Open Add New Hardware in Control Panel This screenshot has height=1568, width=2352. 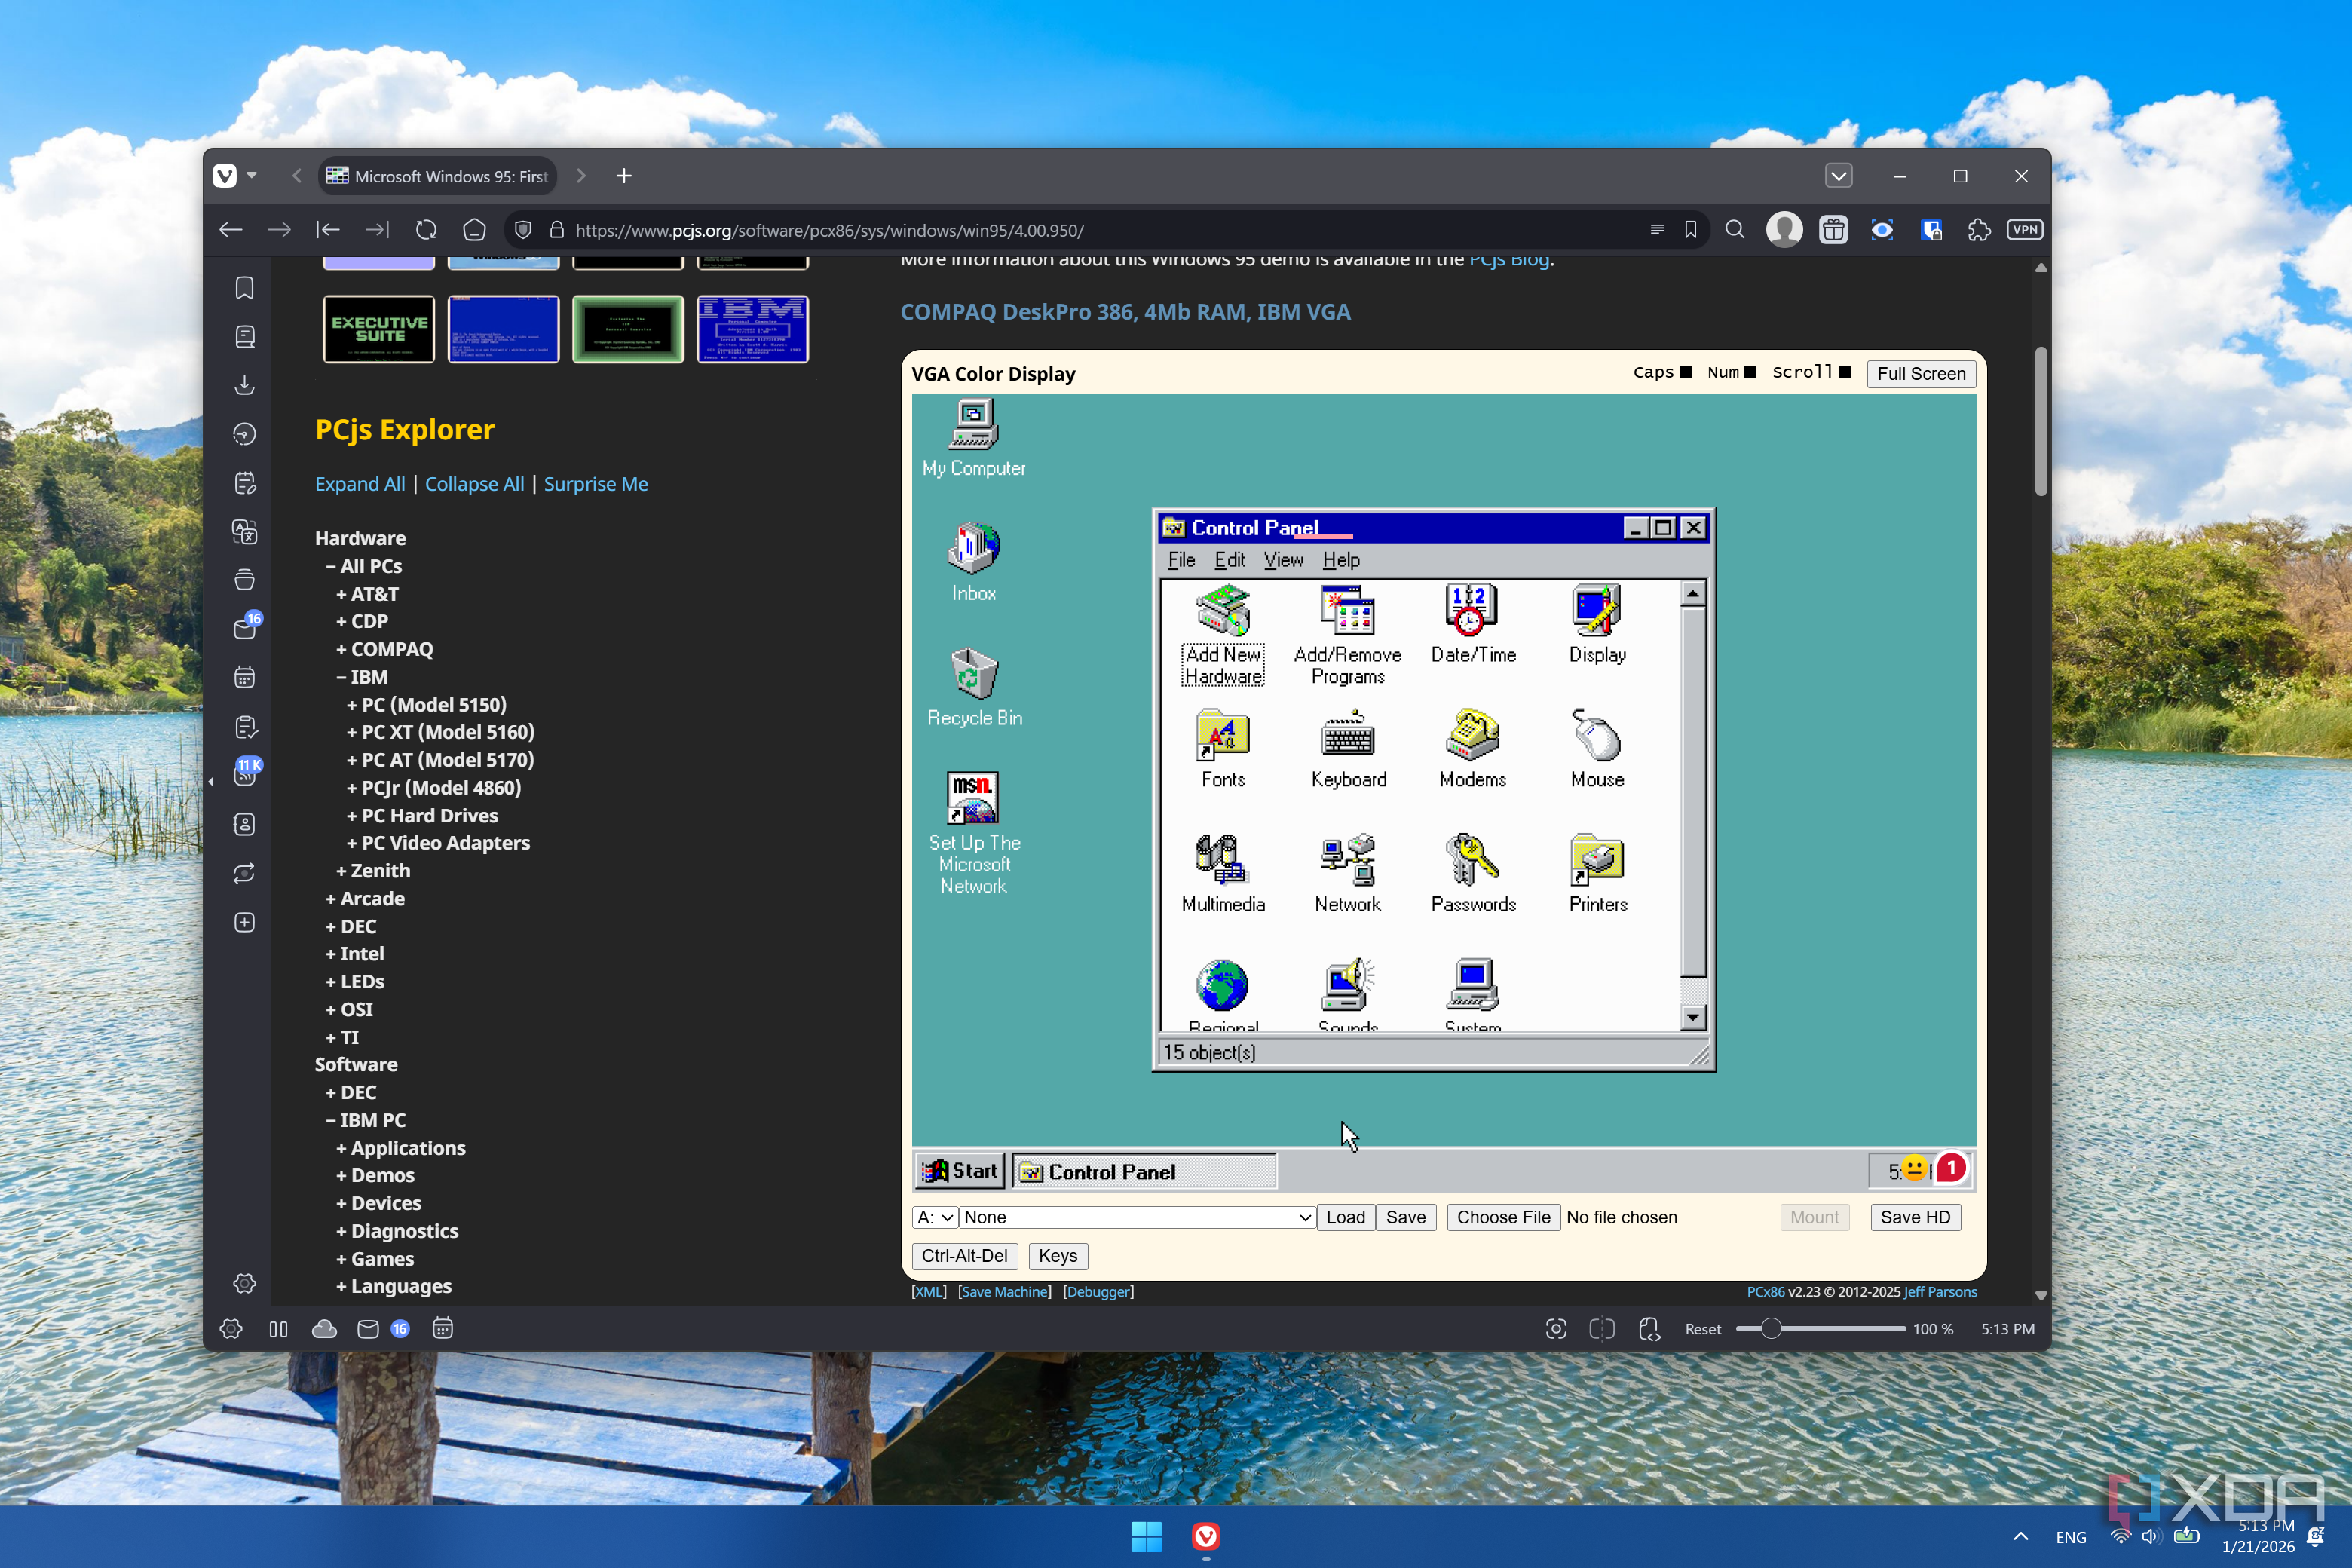coord(1222,634)
